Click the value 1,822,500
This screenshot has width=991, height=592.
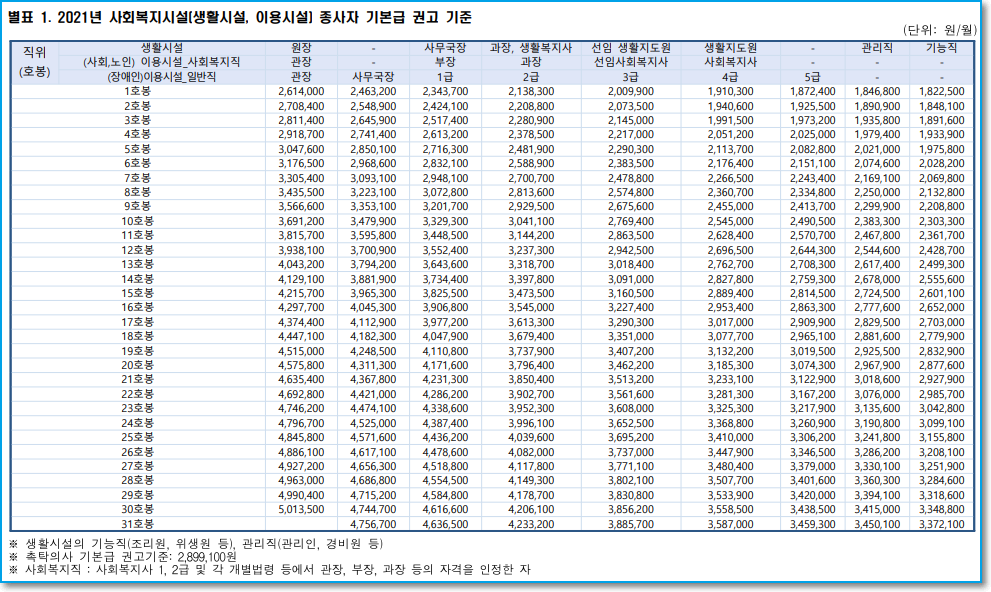[942, 92]
